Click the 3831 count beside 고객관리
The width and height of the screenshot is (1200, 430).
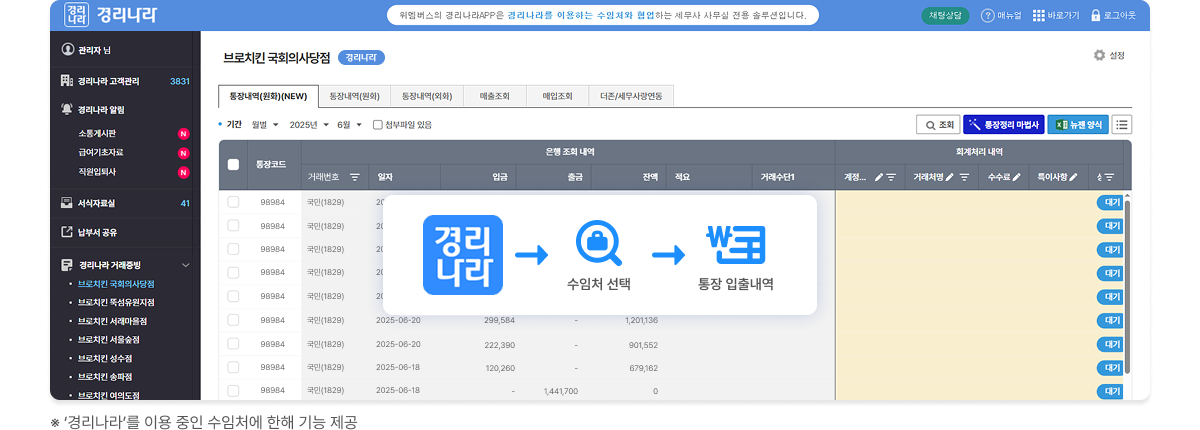tap(180, 81)
